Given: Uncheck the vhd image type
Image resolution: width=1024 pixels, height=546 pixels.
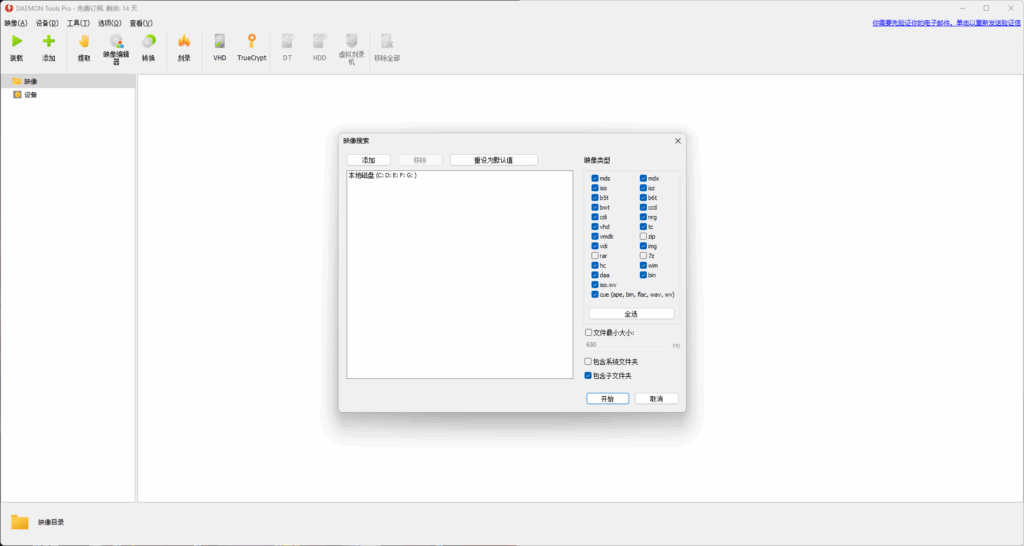Looking at the screenshot, I should [595, 227].
